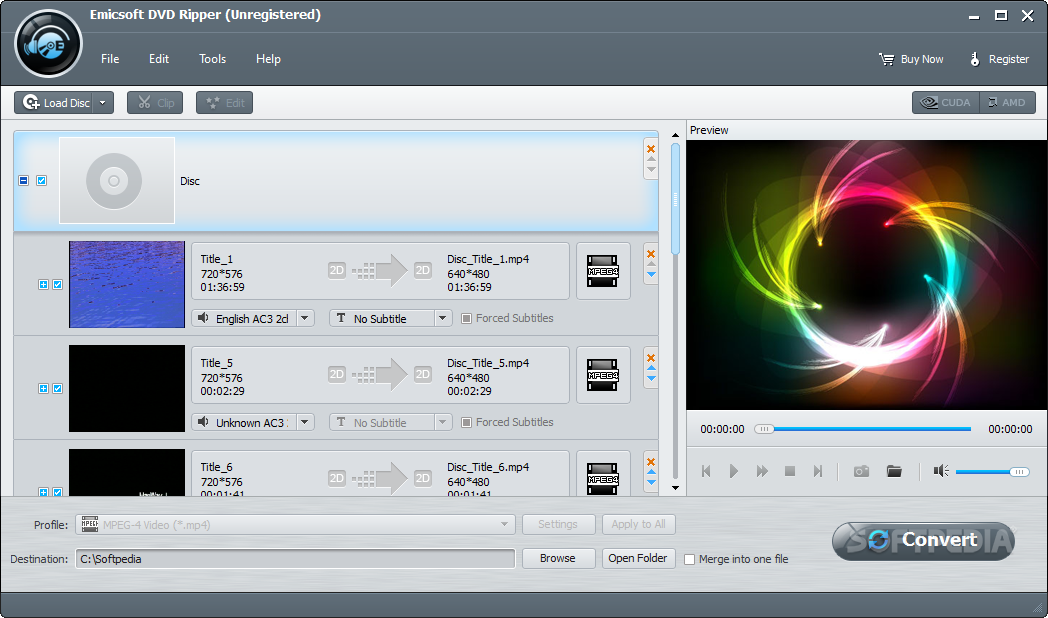The height and width of the screenshot is (618, 1048).
Task: Expand the Title_5 row
Action: click(43, 388)
